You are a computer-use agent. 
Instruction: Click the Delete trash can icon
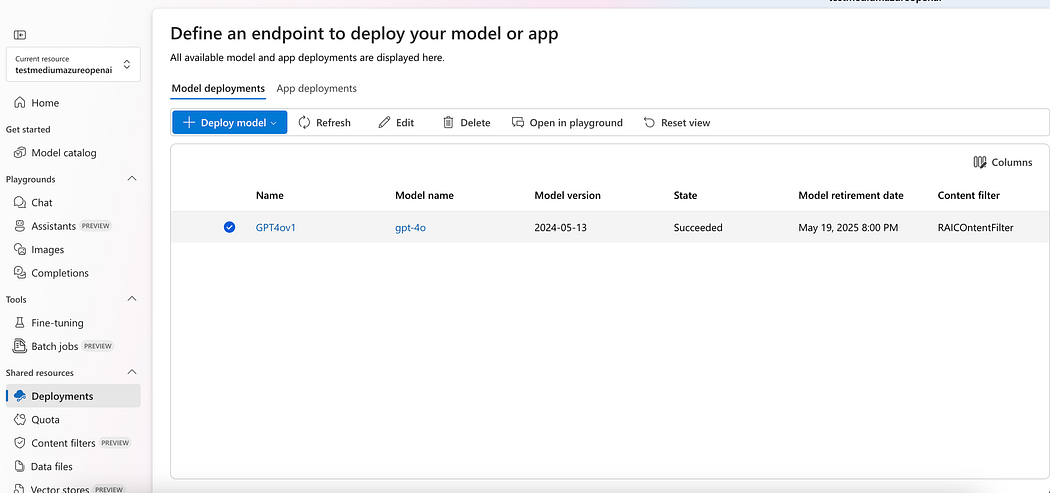[448, 123]
